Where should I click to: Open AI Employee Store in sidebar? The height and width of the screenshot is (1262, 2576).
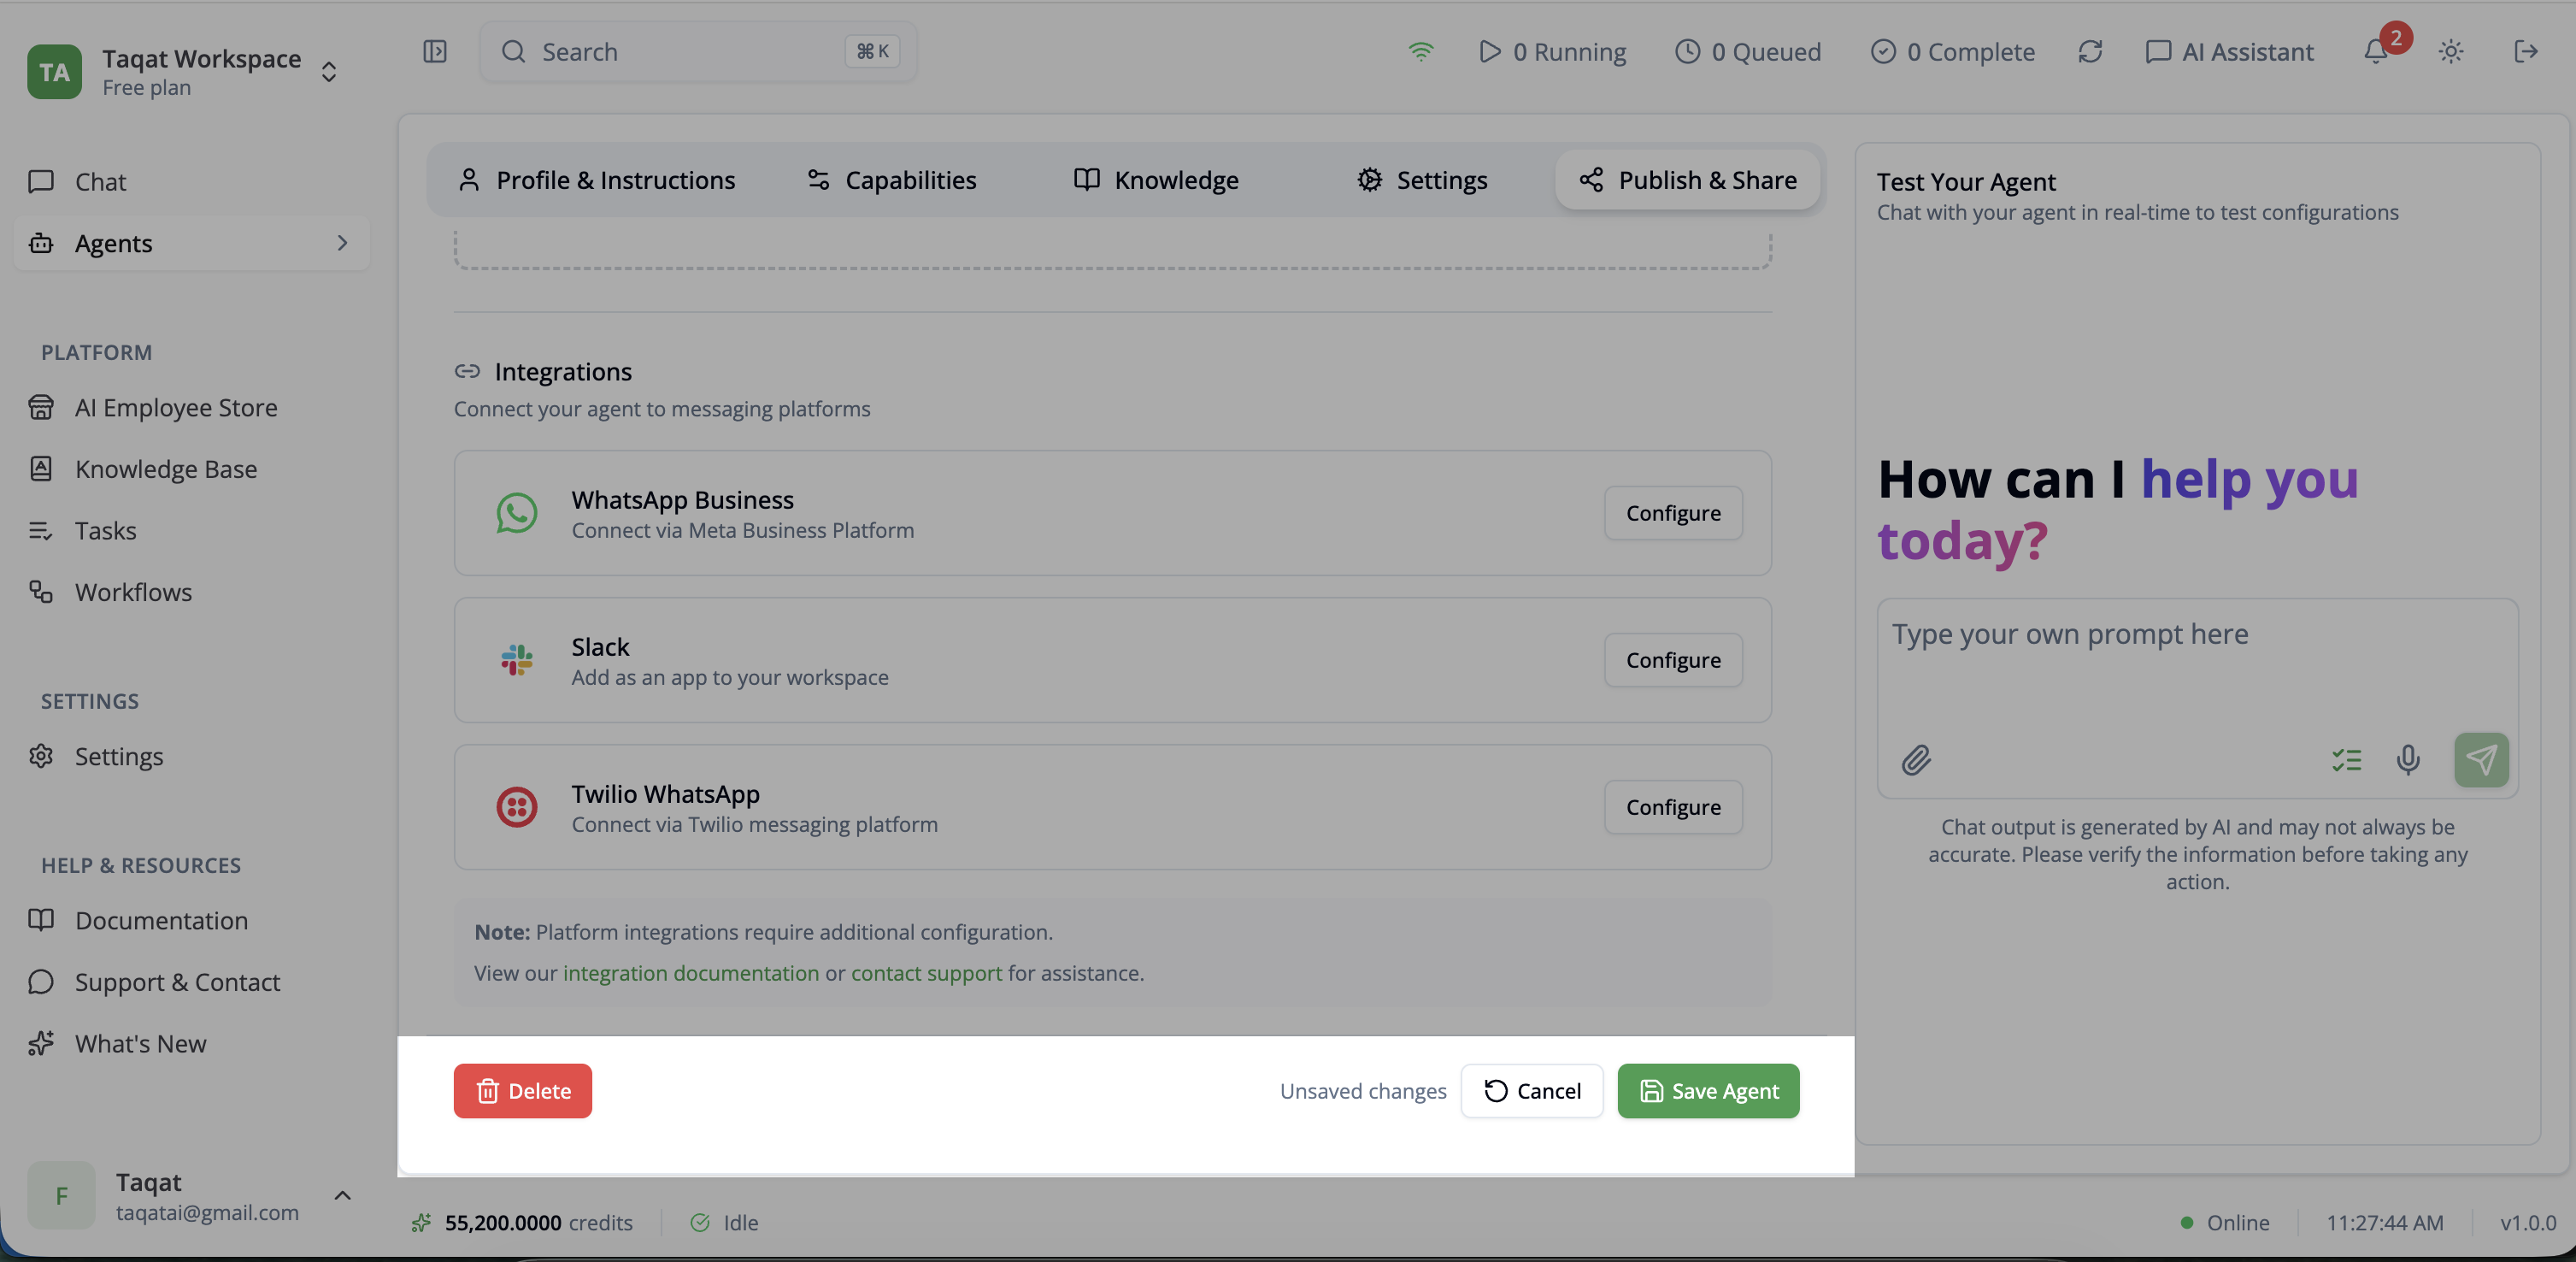tap(176, 408)
